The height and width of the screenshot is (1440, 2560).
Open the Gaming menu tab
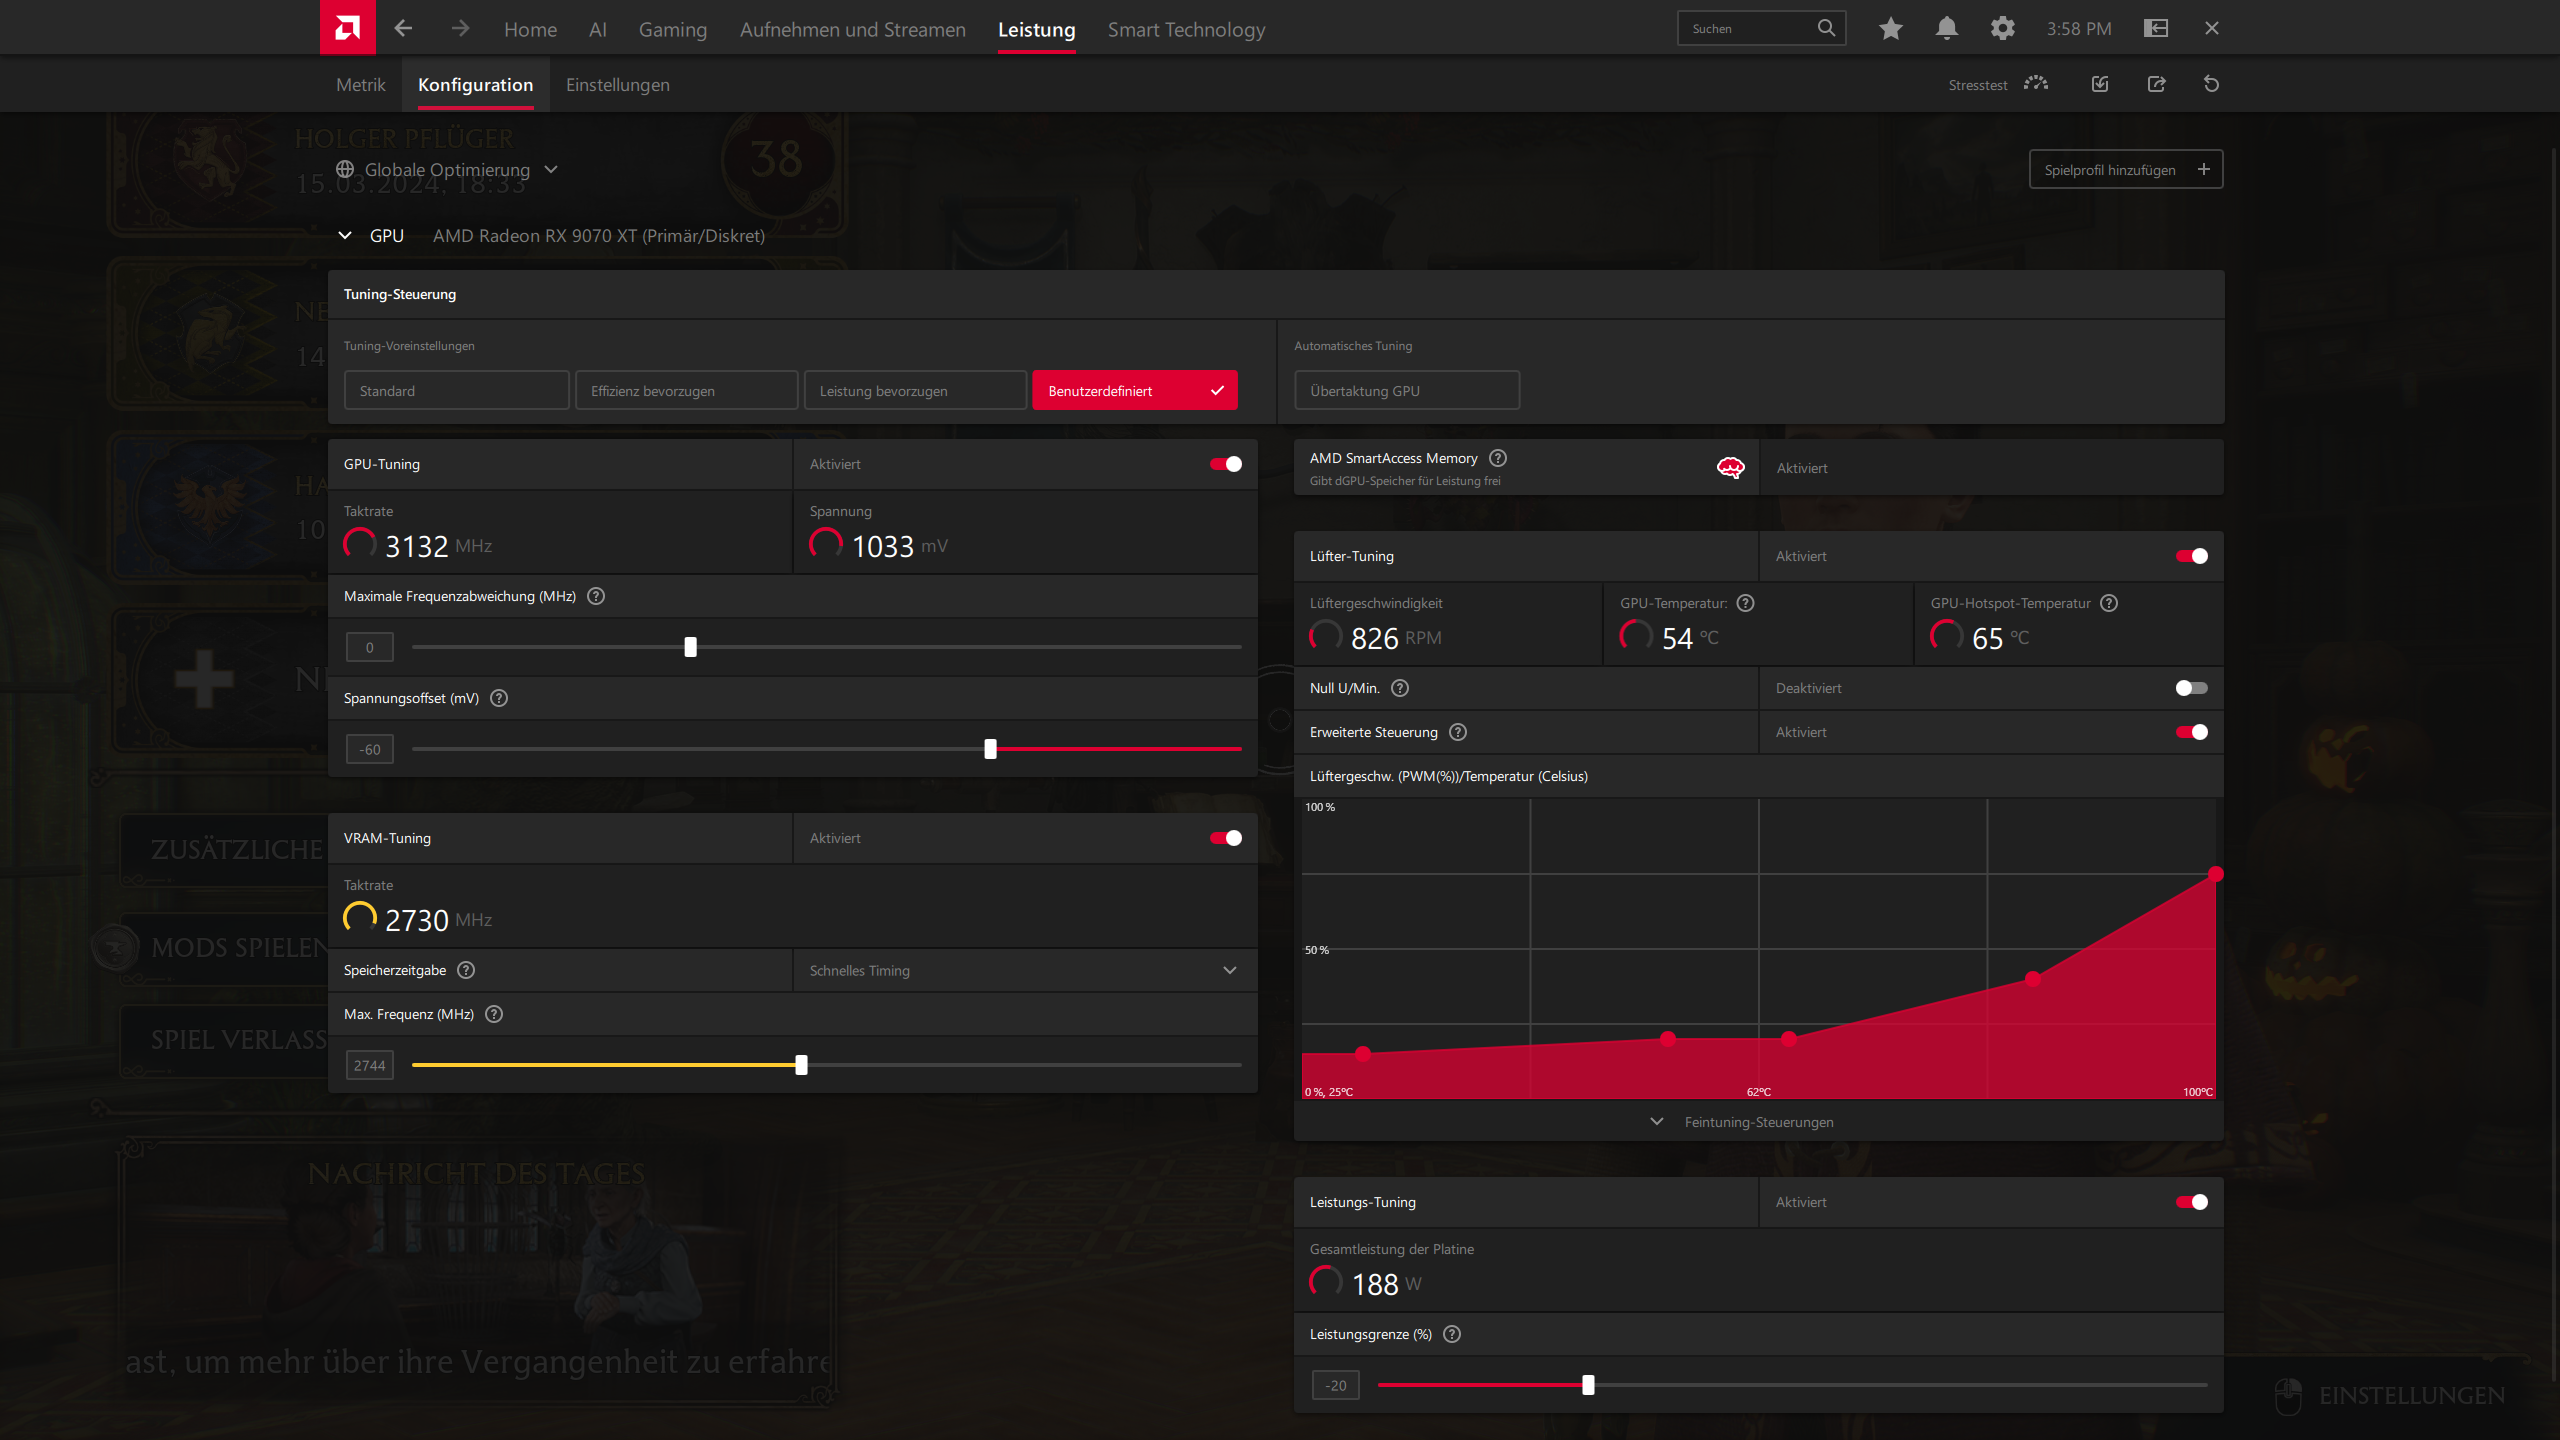tap(672, 29)
